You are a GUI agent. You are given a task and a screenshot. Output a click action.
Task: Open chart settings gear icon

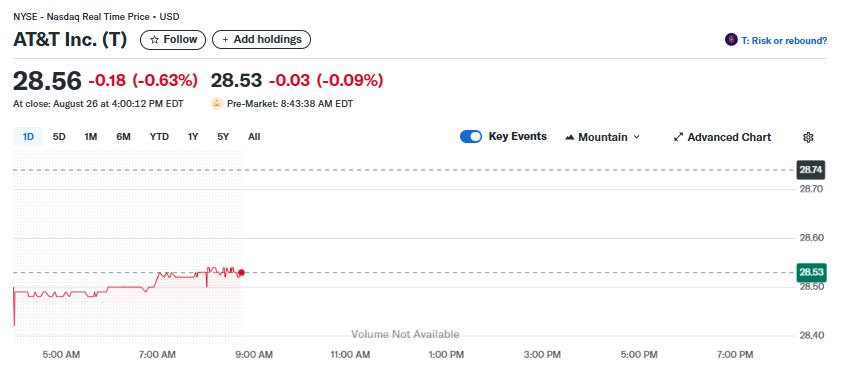tap(808, 137)
